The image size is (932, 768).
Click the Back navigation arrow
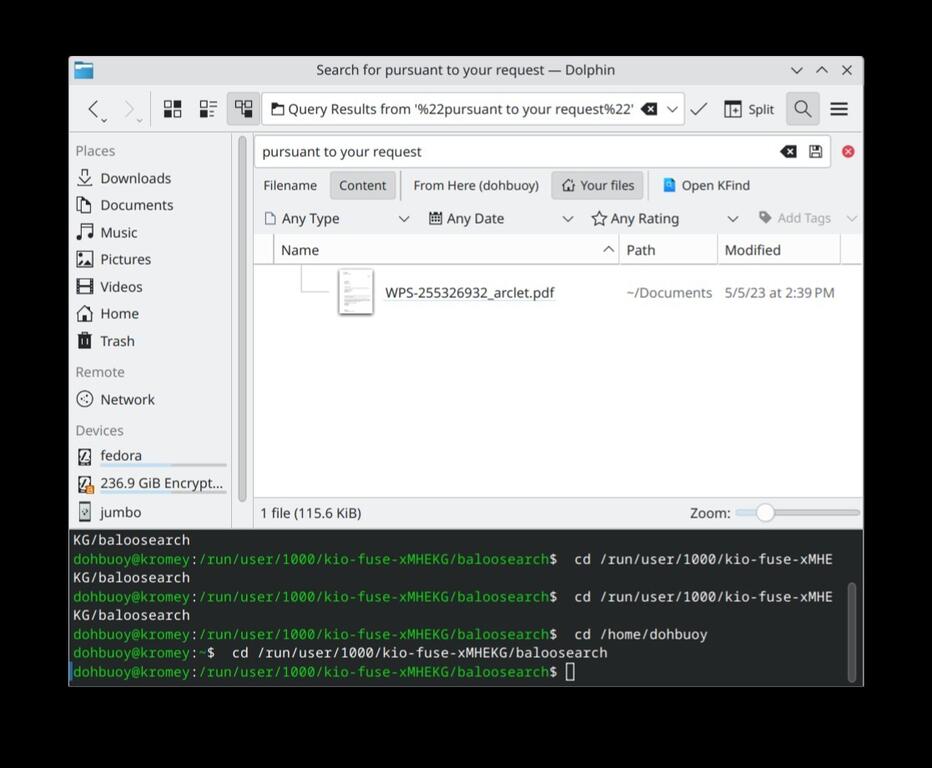[93, 109]
